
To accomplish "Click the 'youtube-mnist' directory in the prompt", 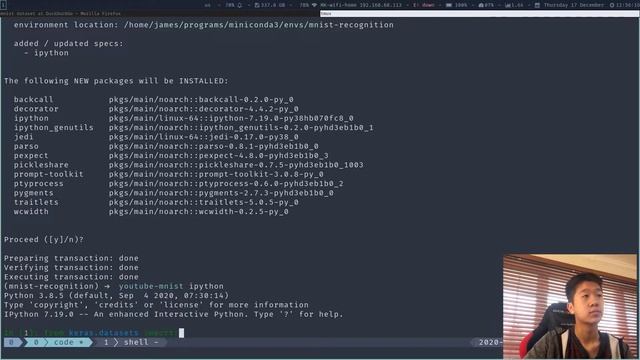I will 151,287.
